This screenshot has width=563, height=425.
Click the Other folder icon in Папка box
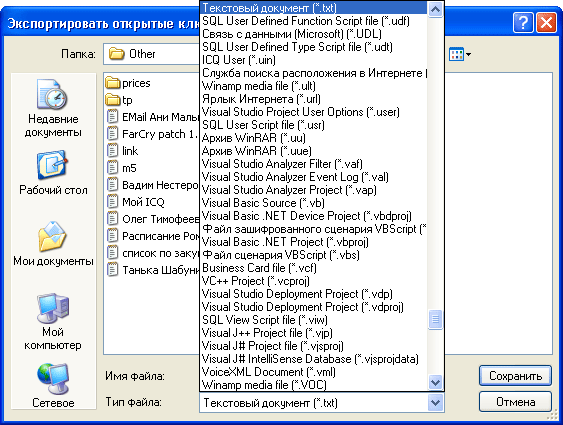coord(116,54)
